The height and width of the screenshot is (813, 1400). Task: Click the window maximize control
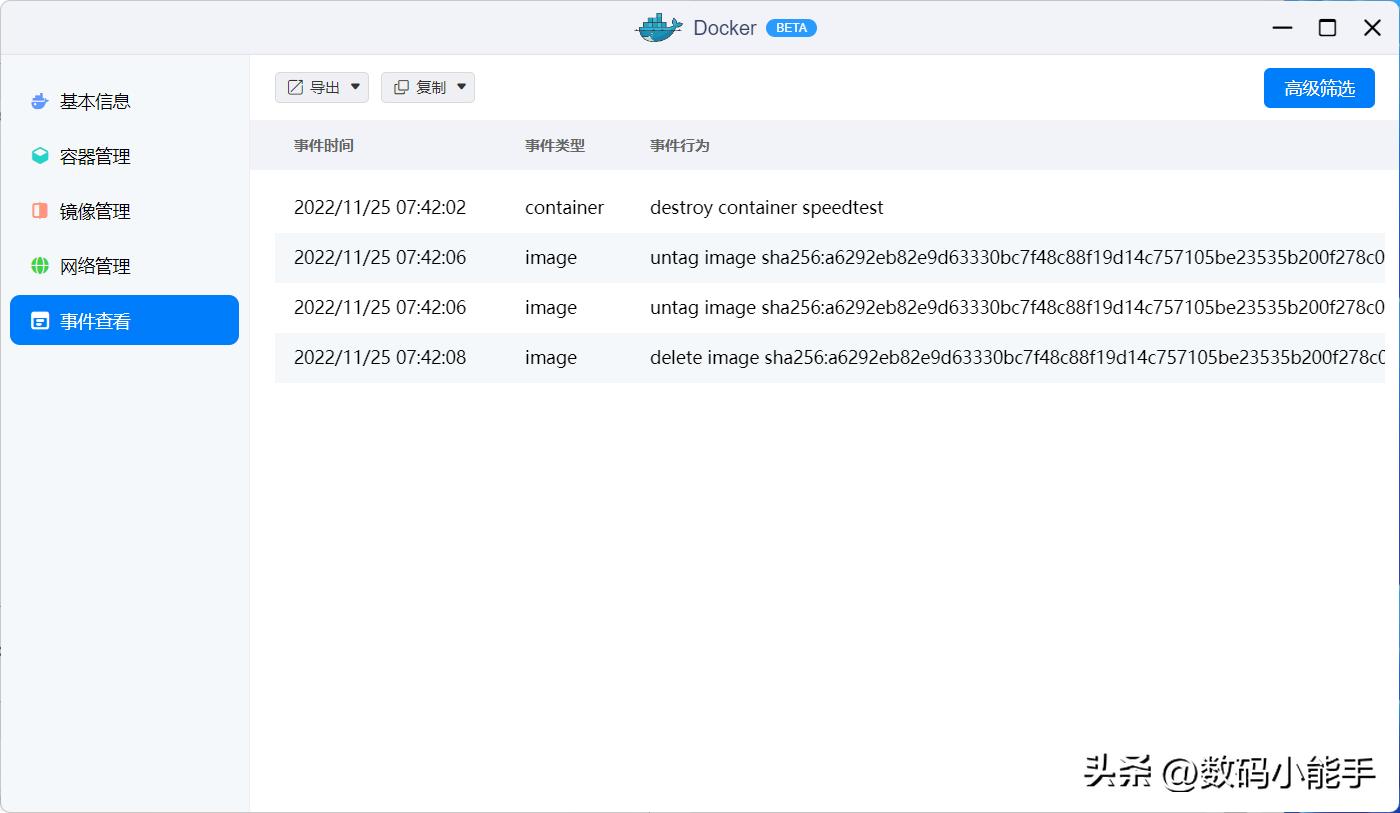[x=1327, y=27]
